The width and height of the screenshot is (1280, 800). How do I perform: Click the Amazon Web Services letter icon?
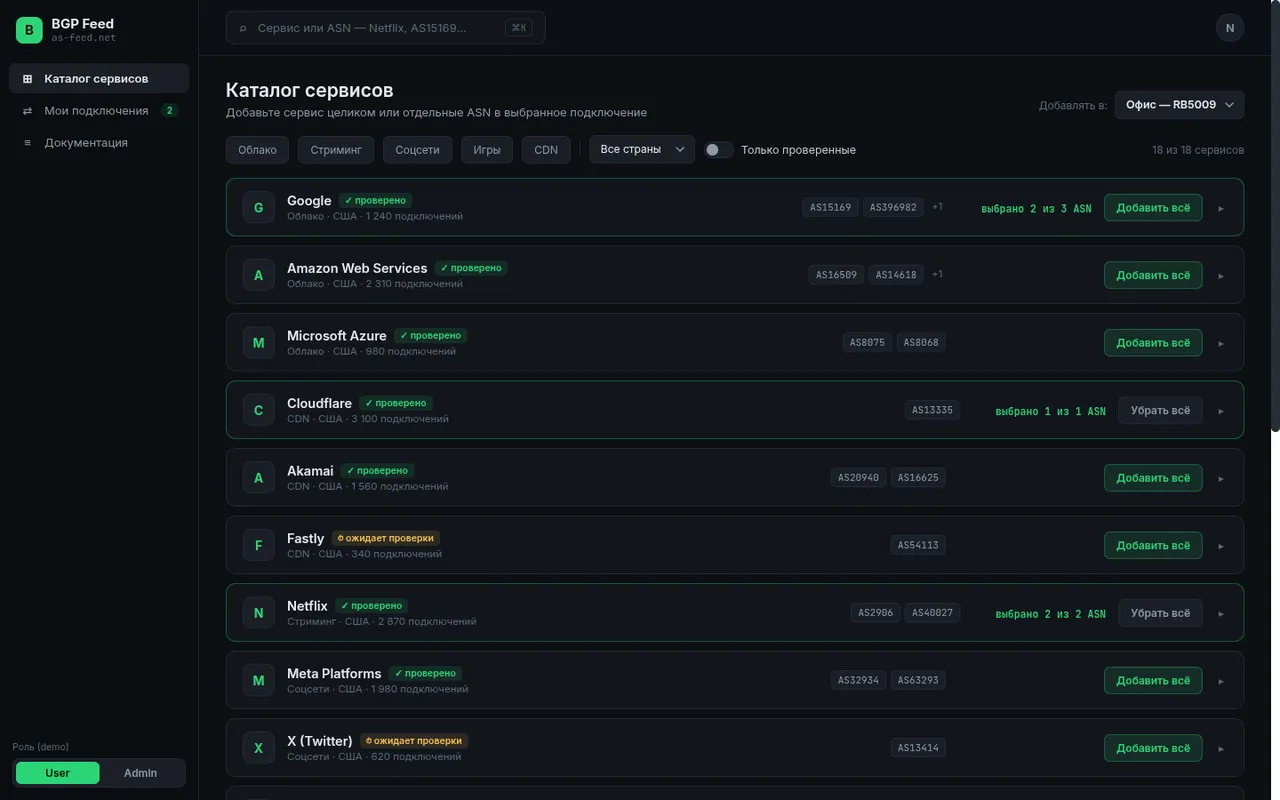click(258, 275)
